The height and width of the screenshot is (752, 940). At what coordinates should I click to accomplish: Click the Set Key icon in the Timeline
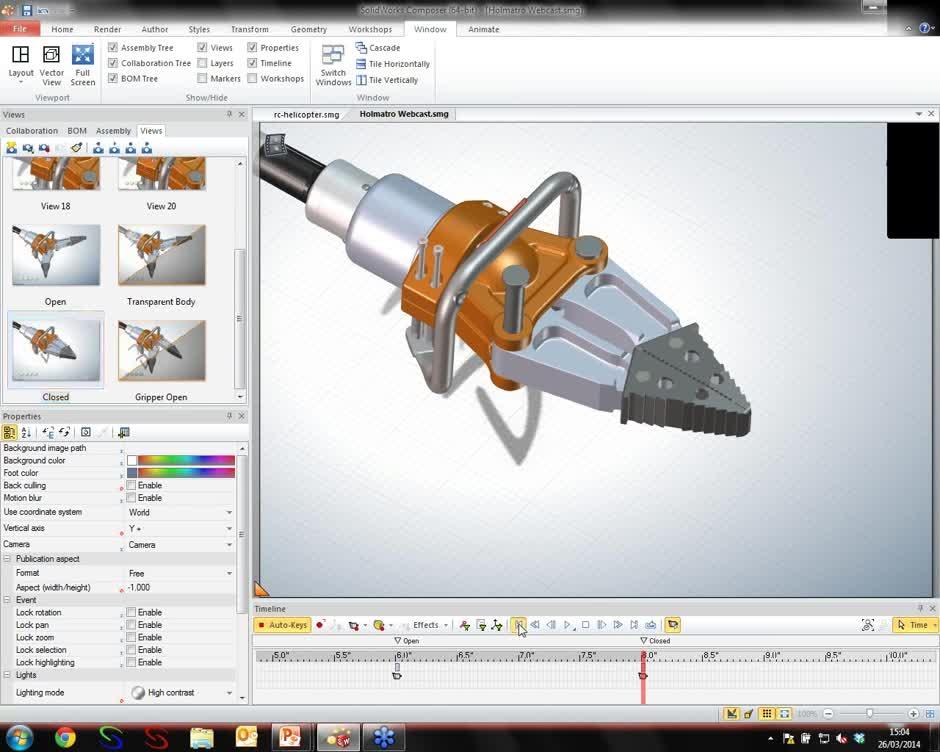click(463, 625)
